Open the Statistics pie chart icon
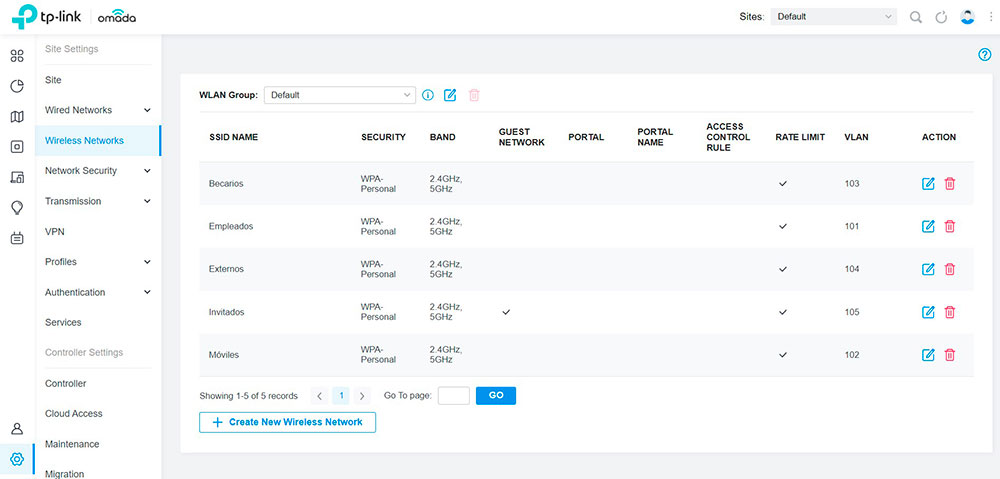Image resolution: width=1000 pixels, height=479 pixels. point(17,86)
